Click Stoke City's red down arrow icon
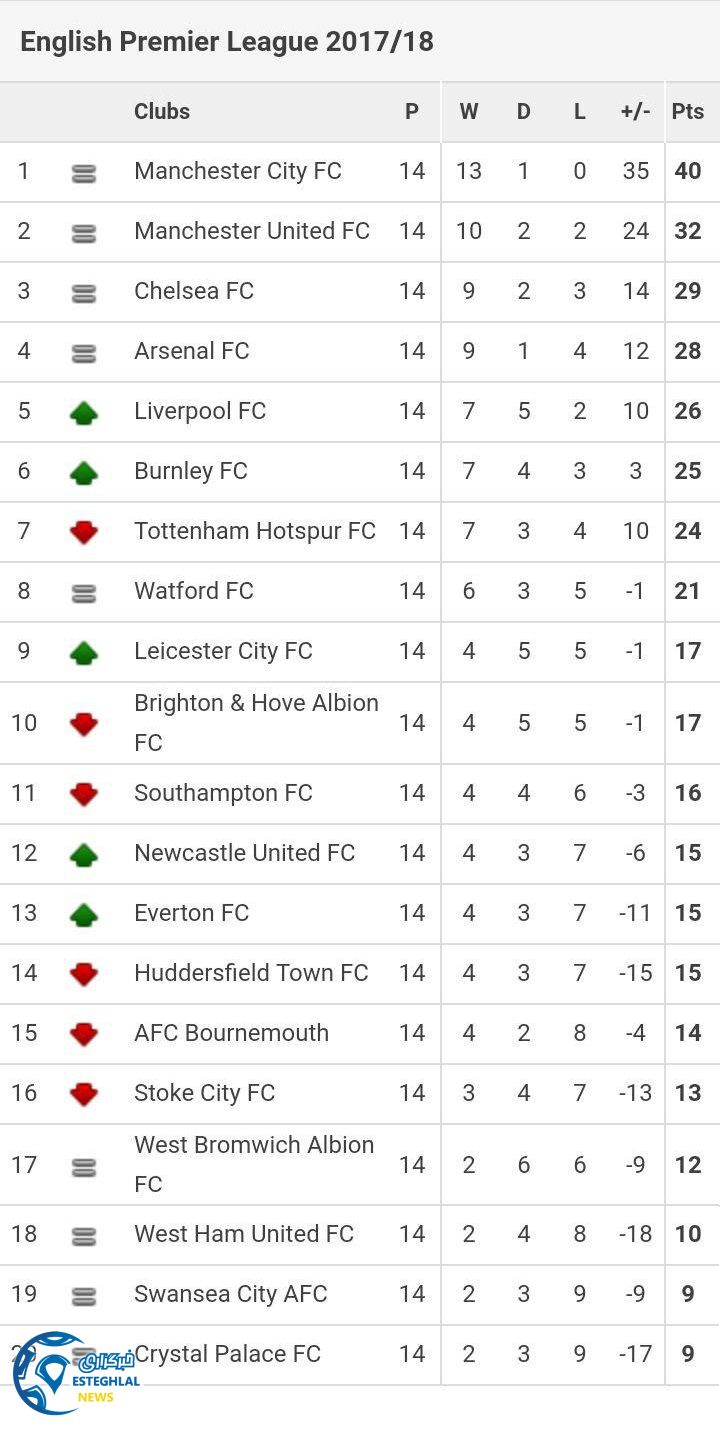Screen dimensions: 720x1437 (x=84, y=1094)
